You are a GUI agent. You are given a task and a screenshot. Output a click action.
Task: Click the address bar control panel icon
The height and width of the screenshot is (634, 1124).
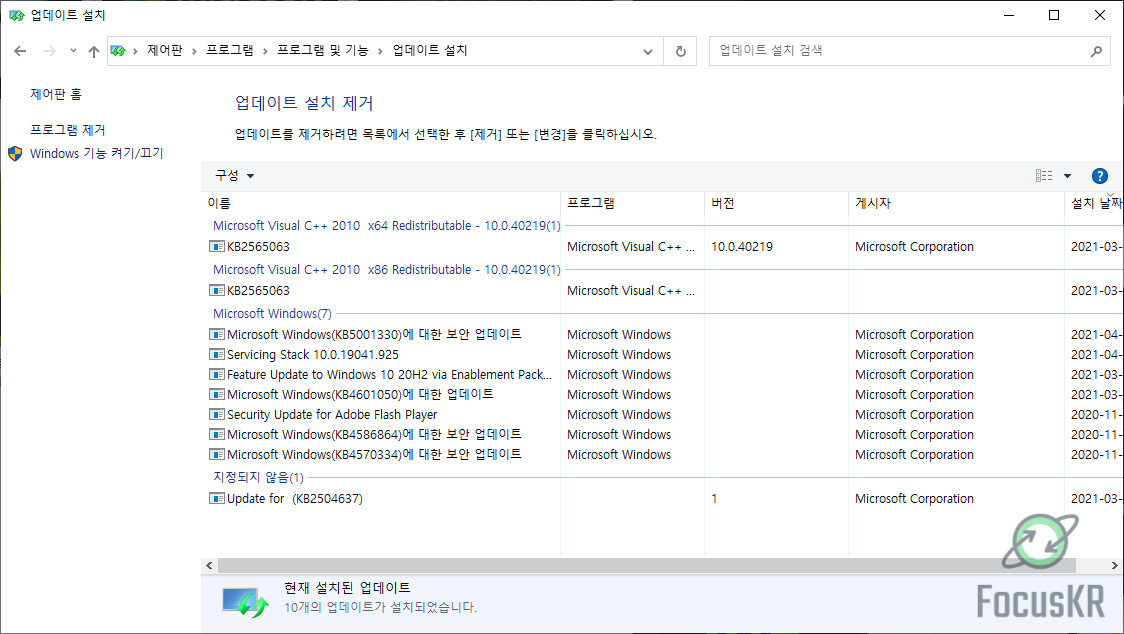click(118, 50)
